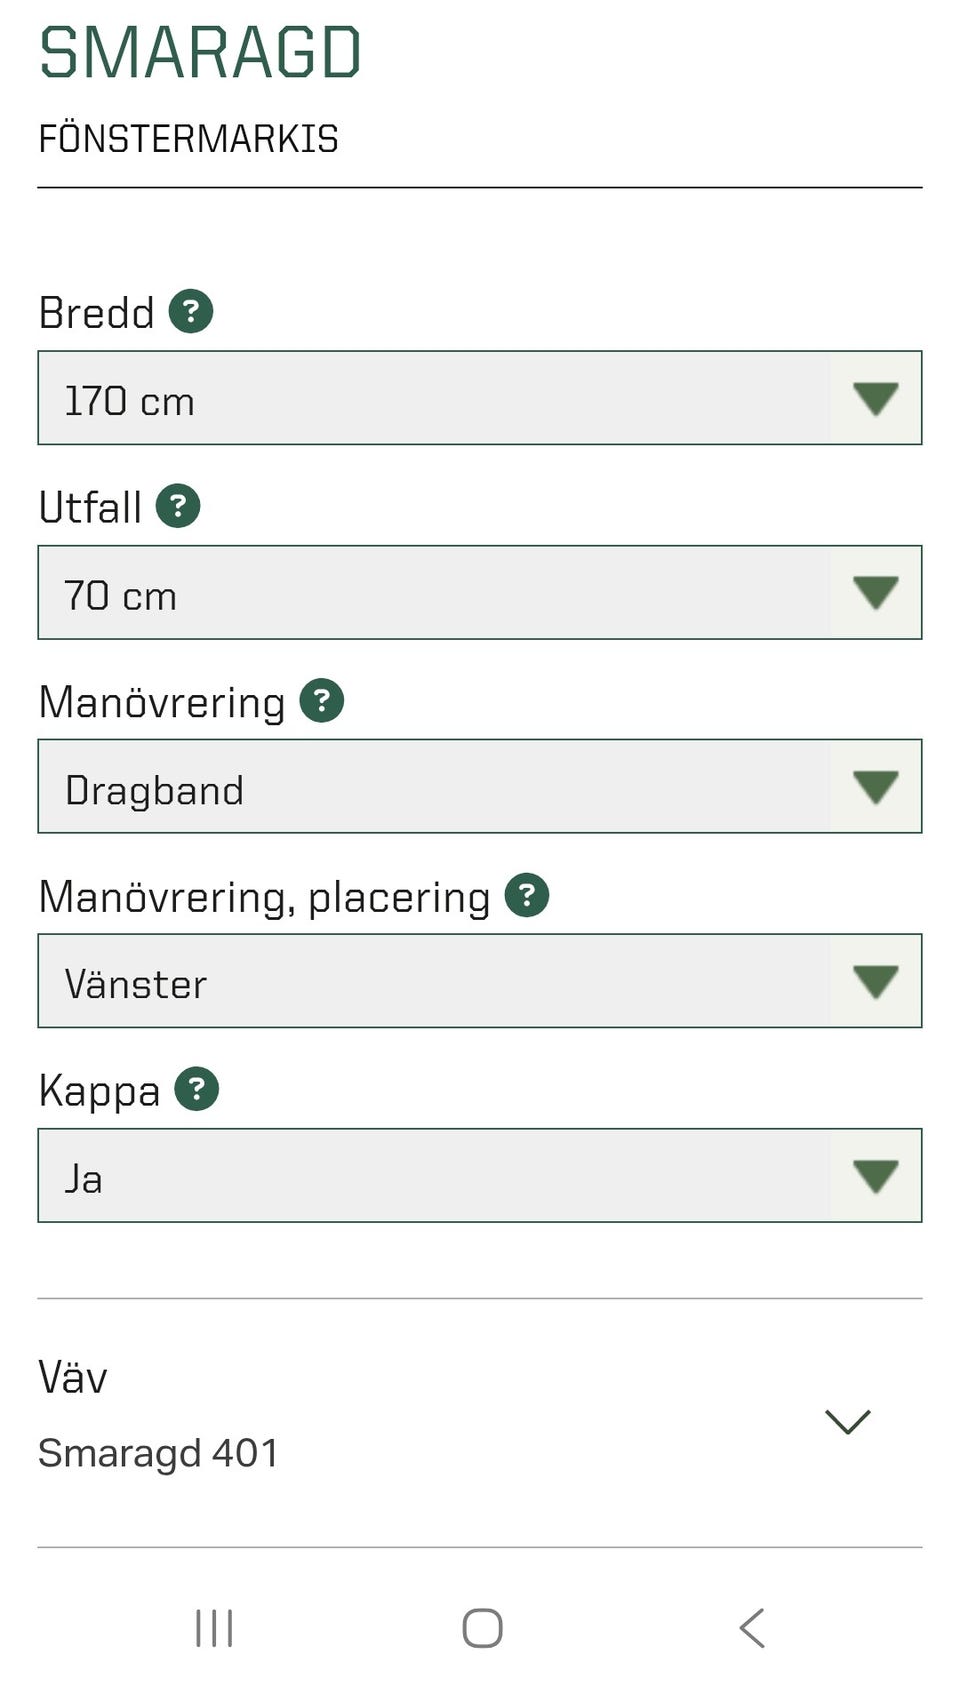Tap the Kappa help icon

tap(197, 1089)
